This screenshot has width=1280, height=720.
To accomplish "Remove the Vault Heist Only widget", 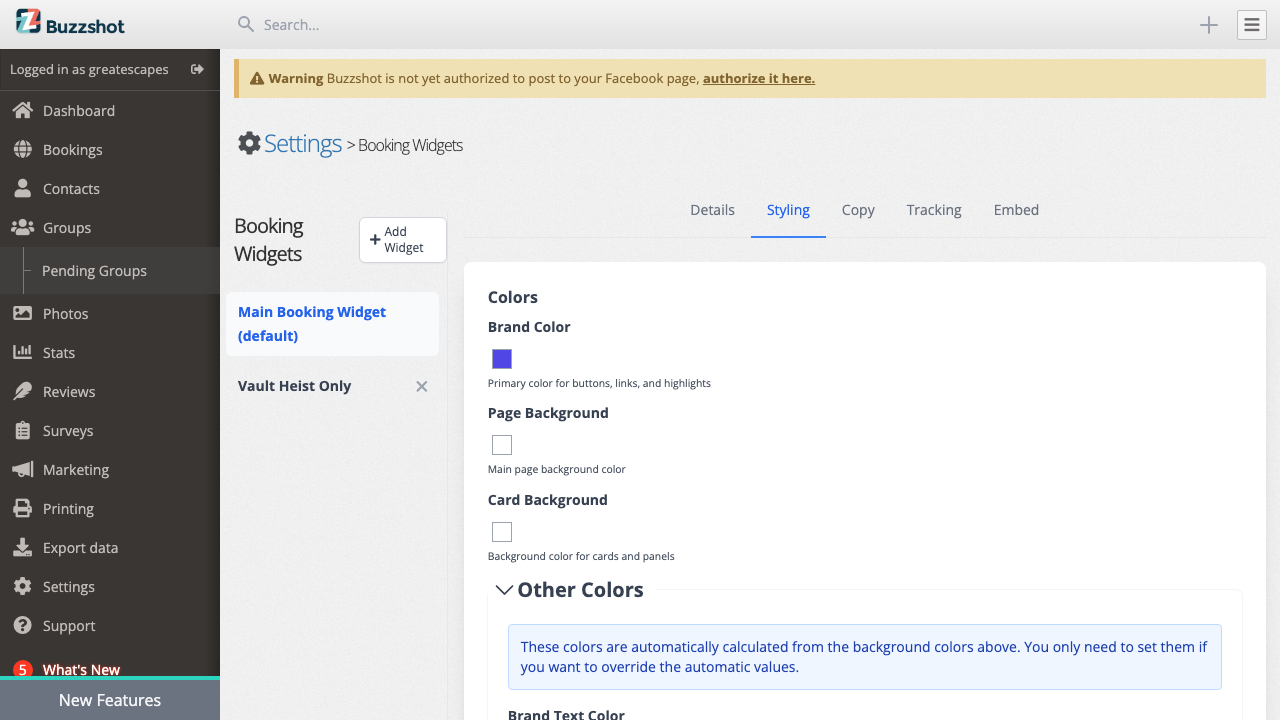I will coord(421,386).
